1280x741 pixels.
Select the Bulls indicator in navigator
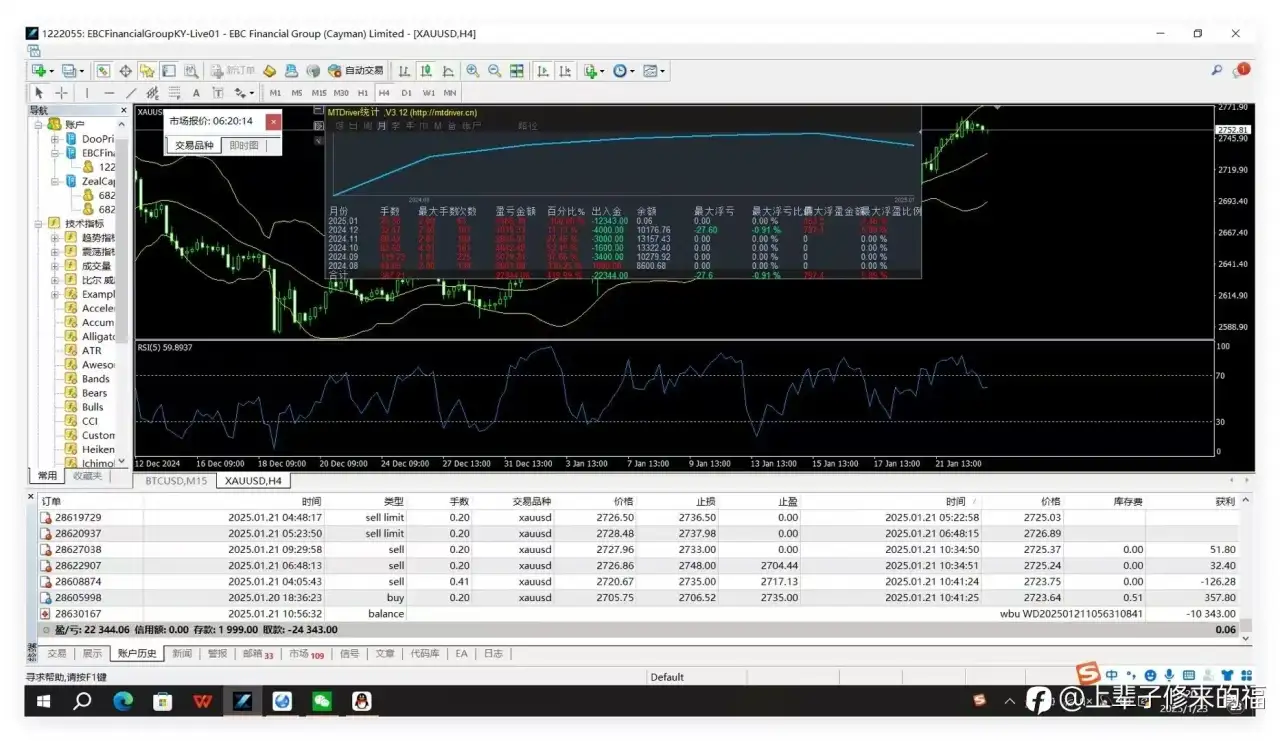(x=93, y=407)
